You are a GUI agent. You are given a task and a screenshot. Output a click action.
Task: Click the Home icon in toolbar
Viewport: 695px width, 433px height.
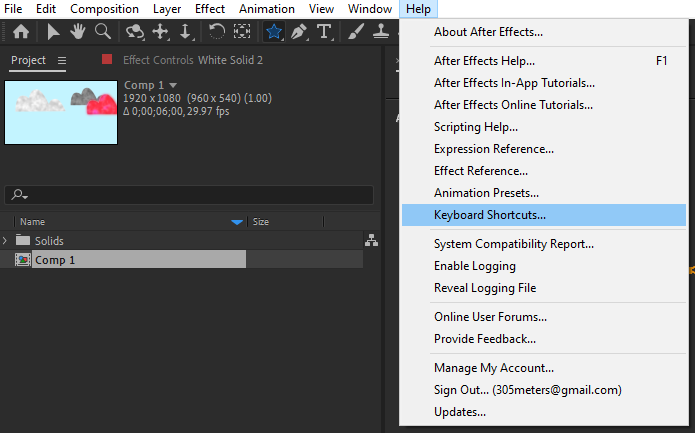pyautogui.click(x=19, y=32)
